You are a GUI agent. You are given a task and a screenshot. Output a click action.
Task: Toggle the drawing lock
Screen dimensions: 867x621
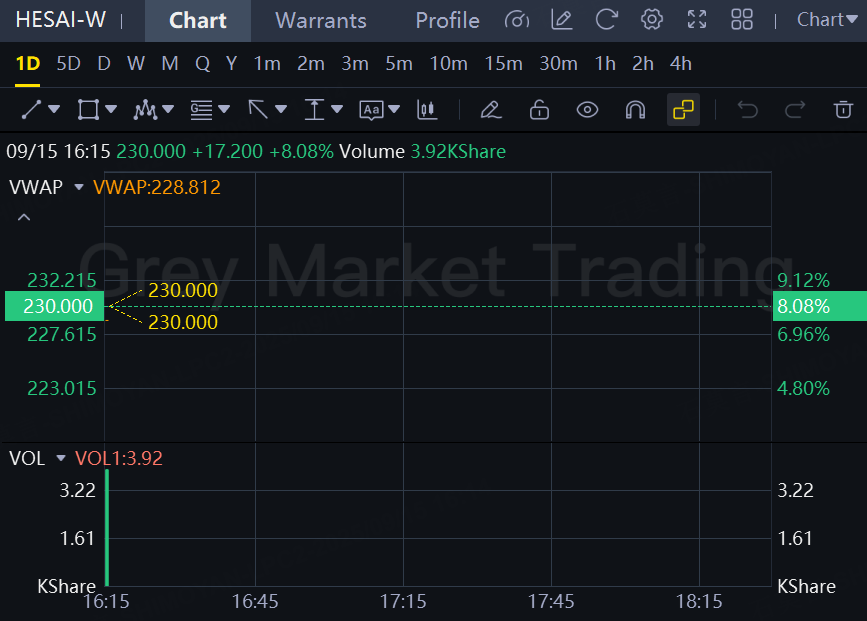[x=539, y=109]
